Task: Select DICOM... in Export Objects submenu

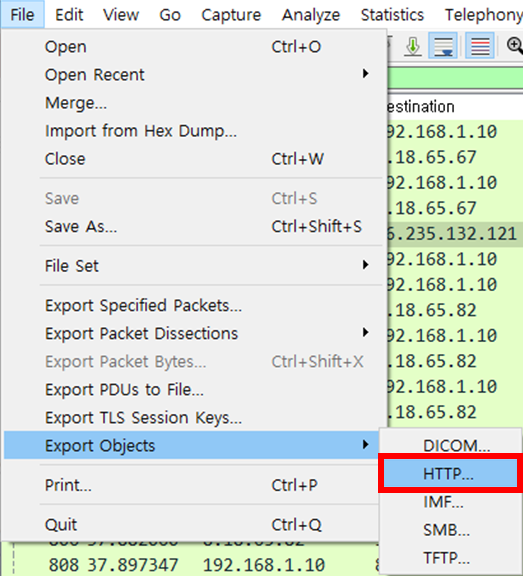Action: [450, 445]
